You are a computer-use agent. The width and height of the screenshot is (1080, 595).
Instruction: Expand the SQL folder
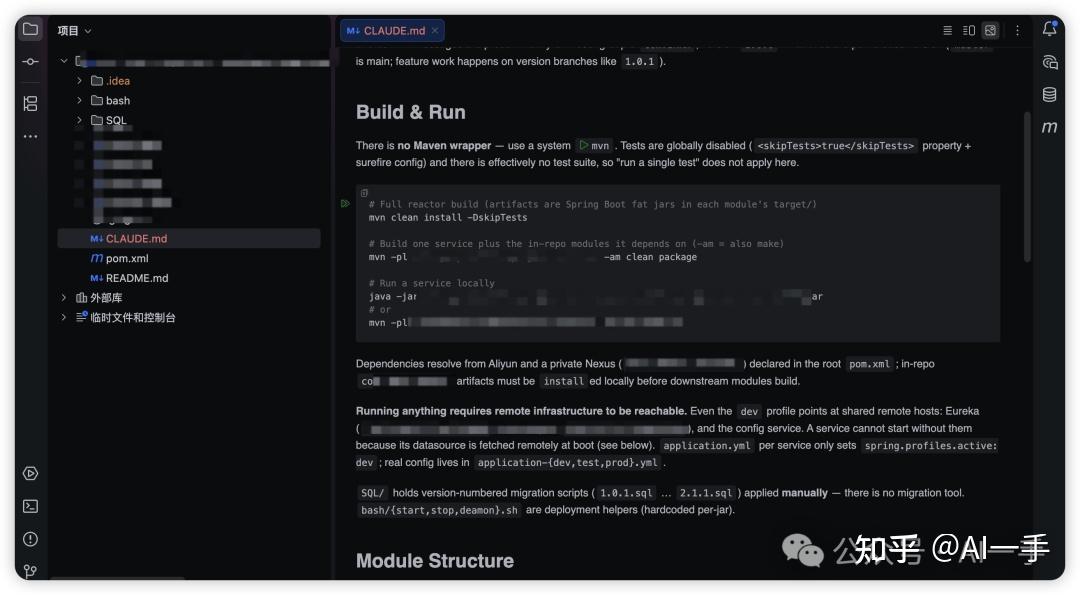[x=79, y=120]
